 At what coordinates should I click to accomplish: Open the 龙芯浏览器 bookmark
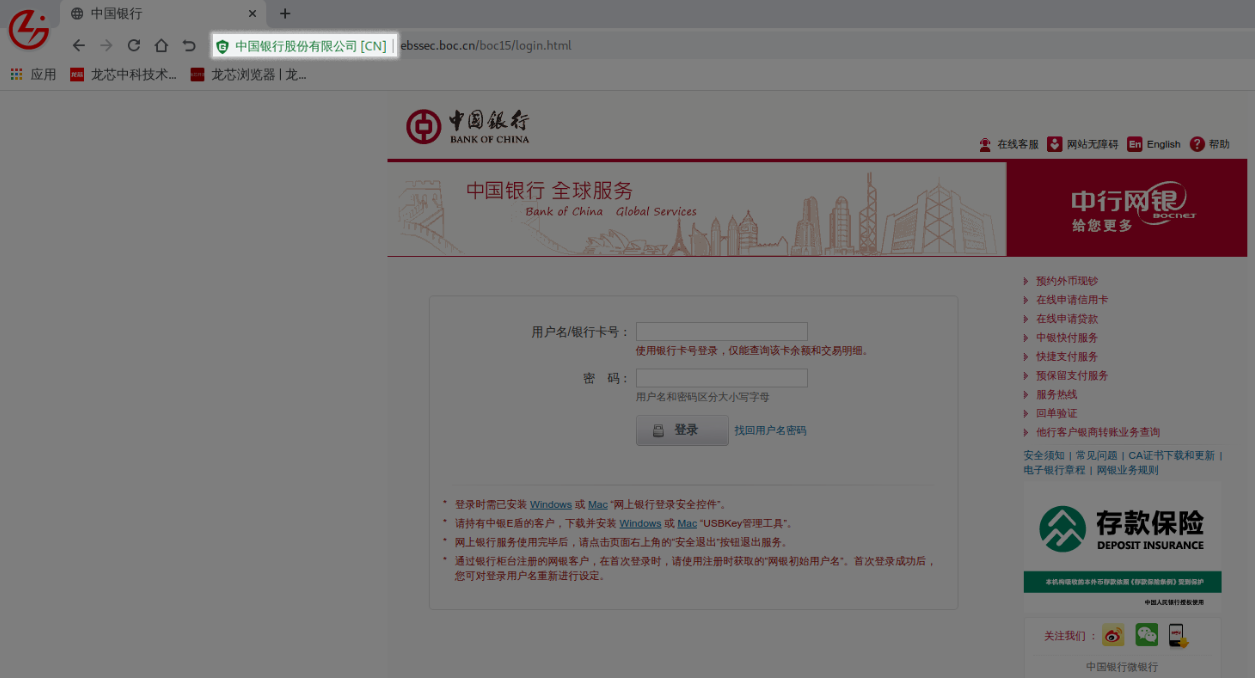[x=248, y=74]
